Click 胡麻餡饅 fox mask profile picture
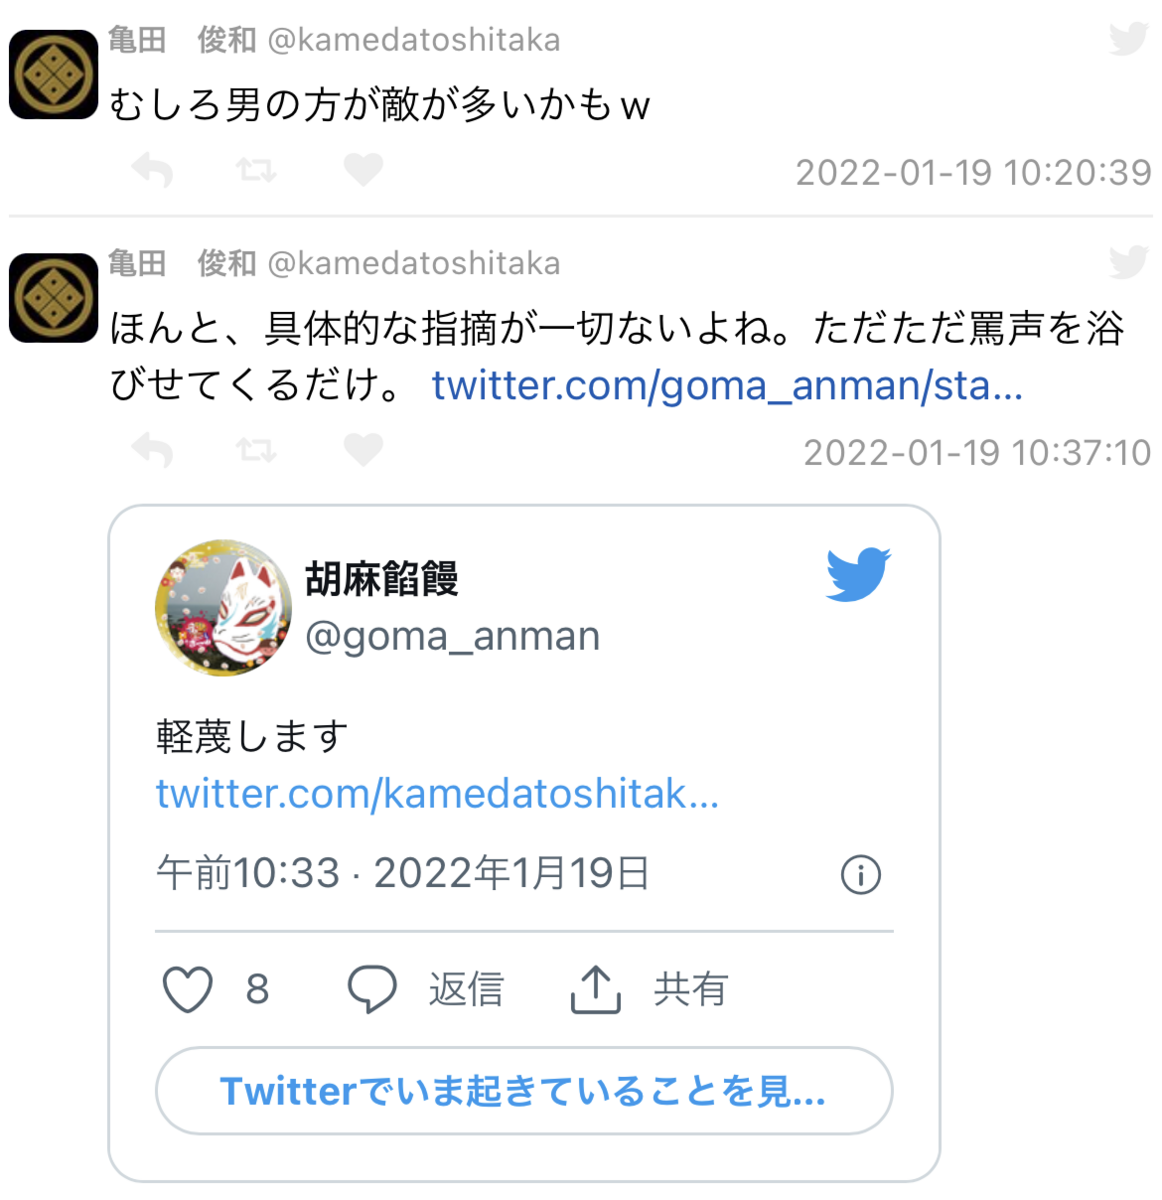The height and width of the screenshot is (1200, 1162). [223, 608]
